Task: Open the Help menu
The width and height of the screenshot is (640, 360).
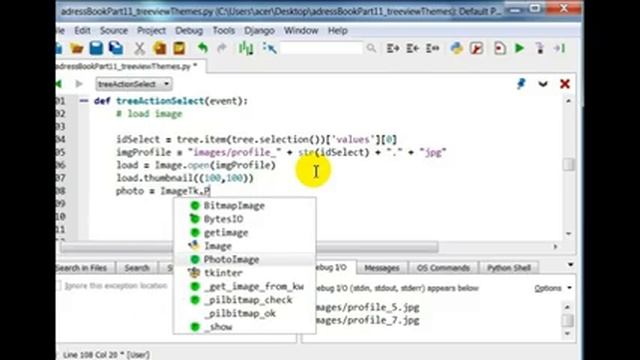Action: [338, 31]
